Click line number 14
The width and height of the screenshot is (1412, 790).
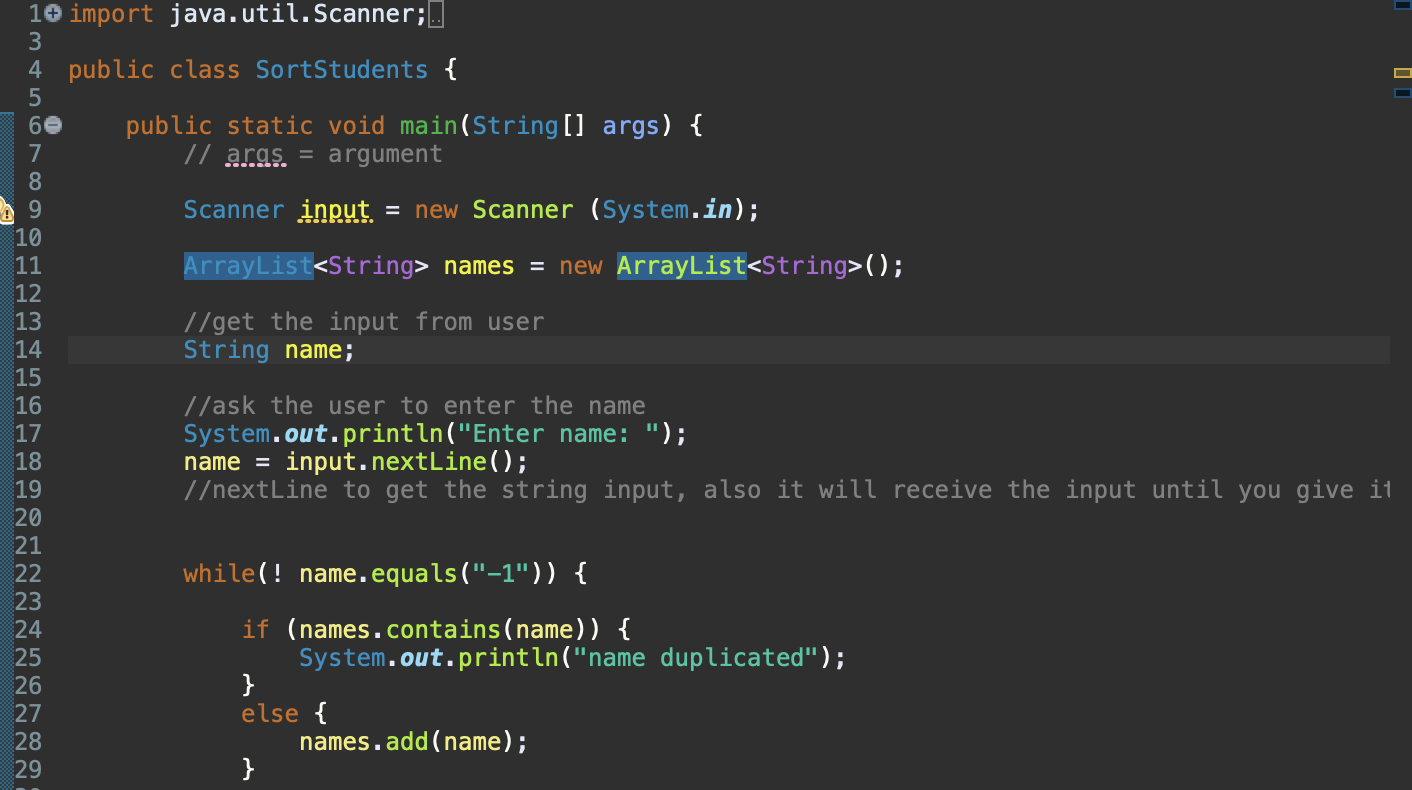point(29,349)
